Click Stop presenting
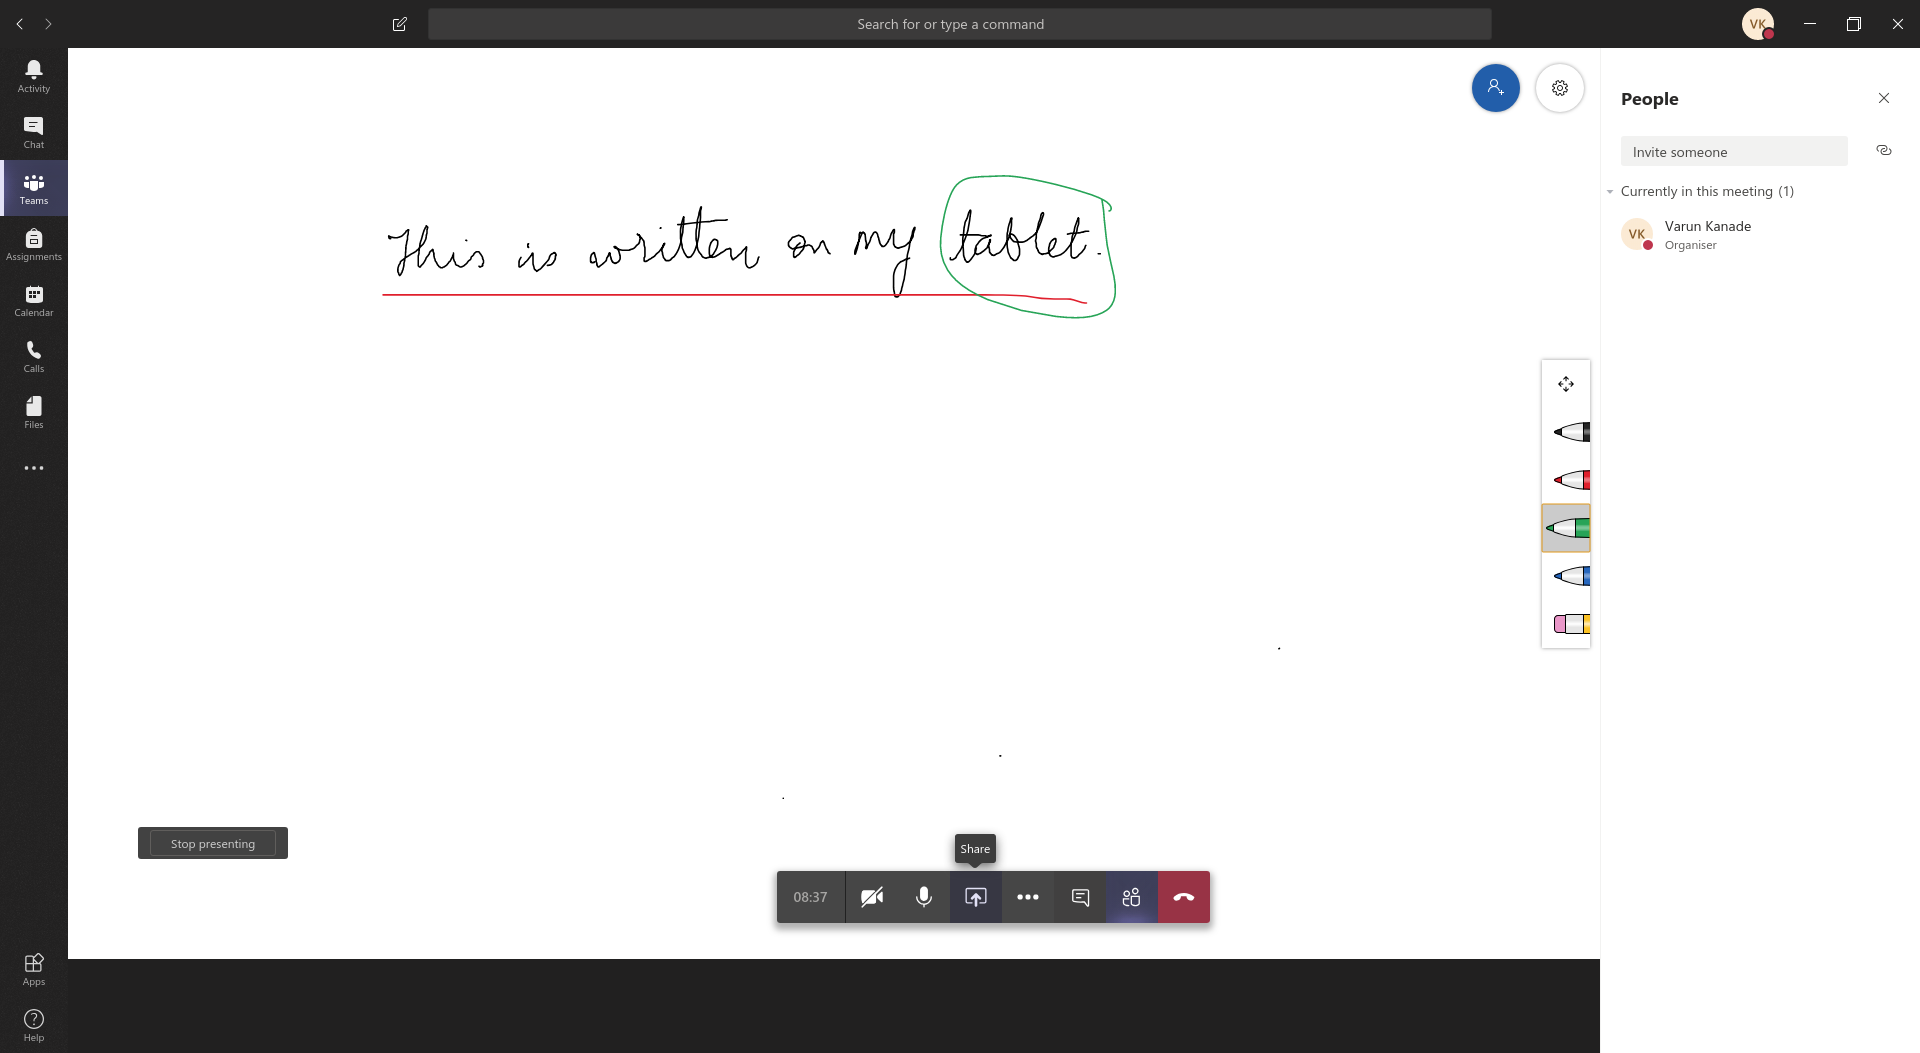 (x=213, y=843)
